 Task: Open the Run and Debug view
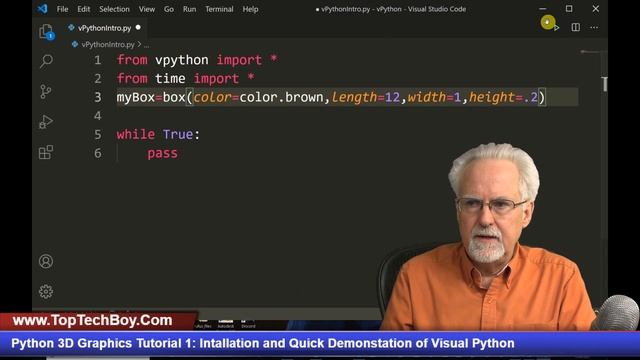coord(46,122)
